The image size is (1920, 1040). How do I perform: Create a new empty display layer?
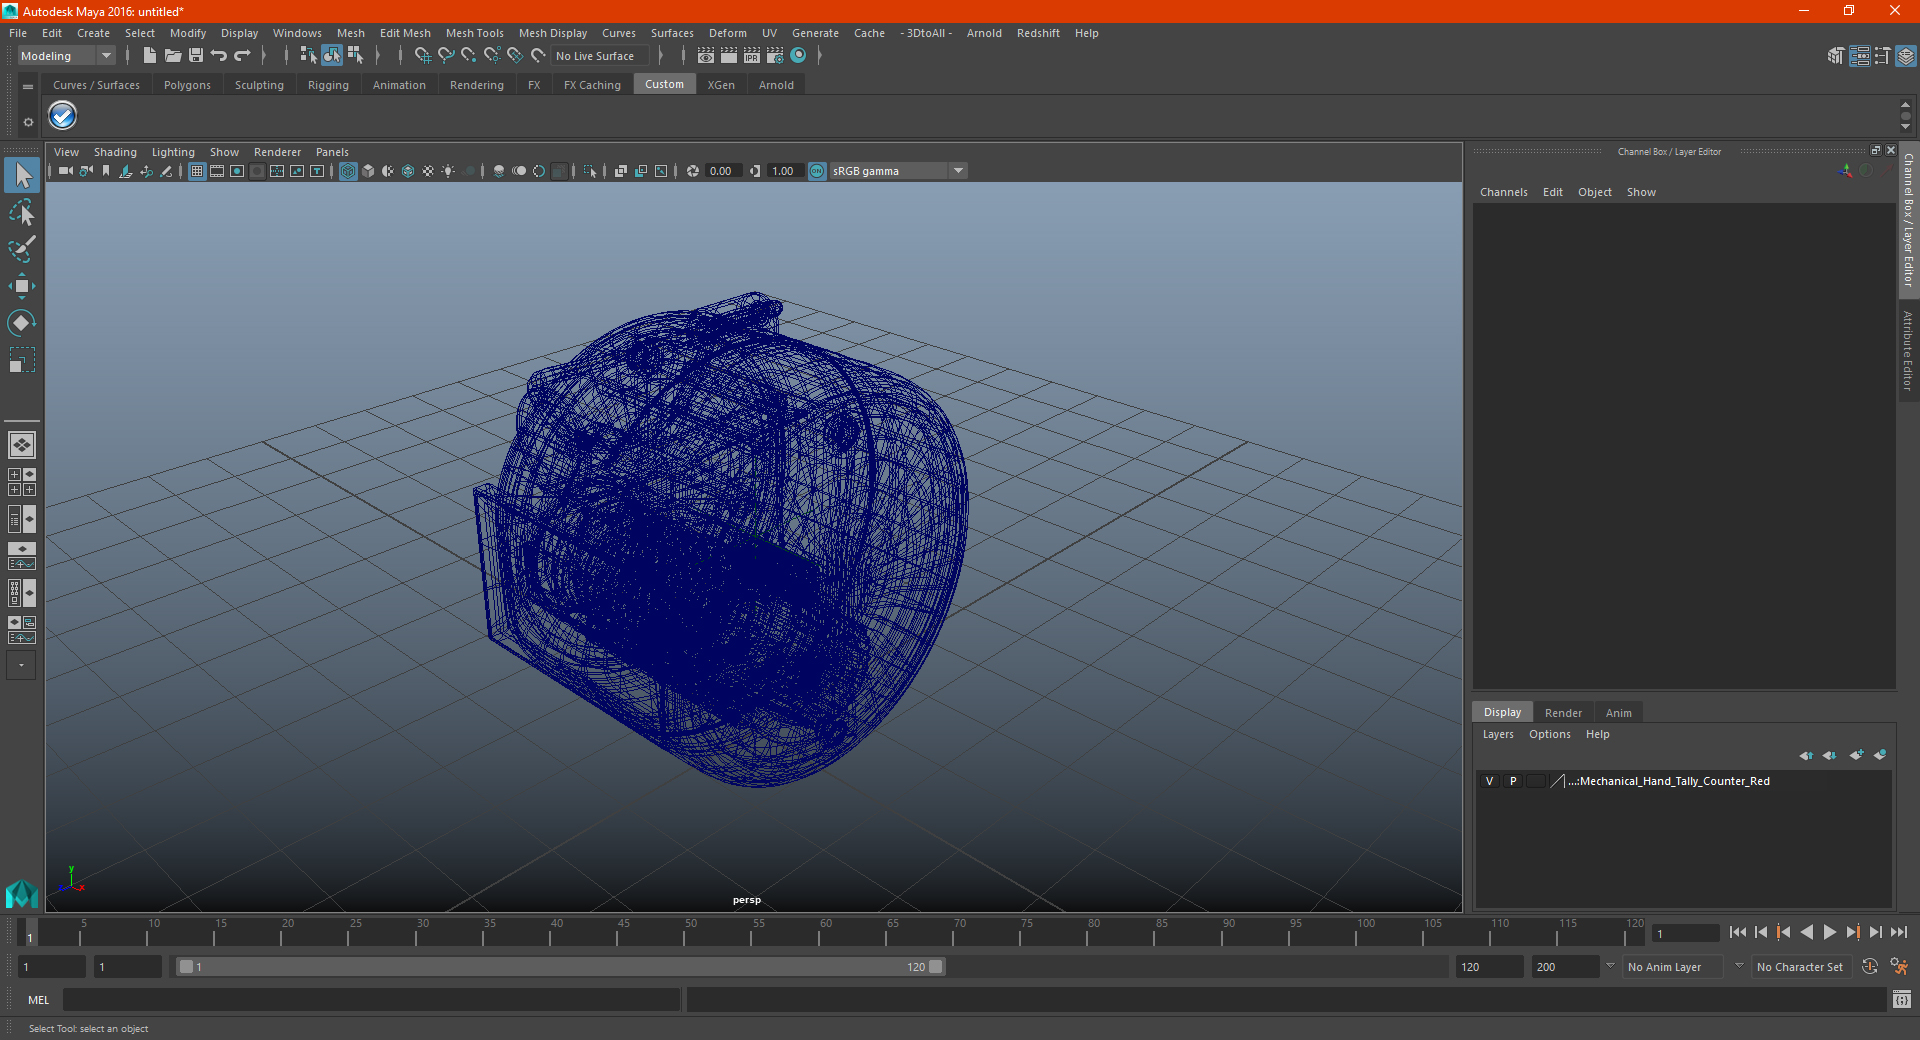[x=1856, y=755]
